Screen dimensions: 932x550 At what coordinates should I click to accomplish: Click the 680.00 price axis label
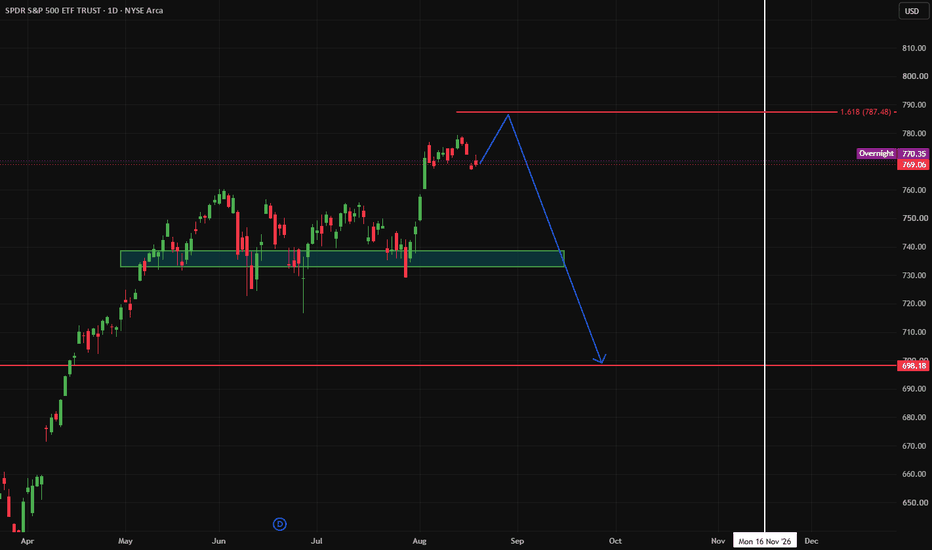(x=914, y=417)
